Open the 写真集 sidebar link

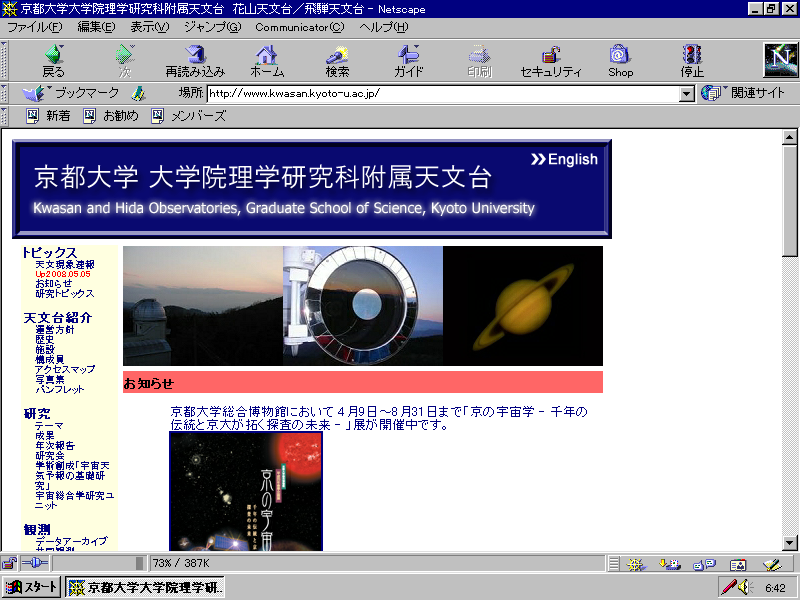(x=50, y=379)
